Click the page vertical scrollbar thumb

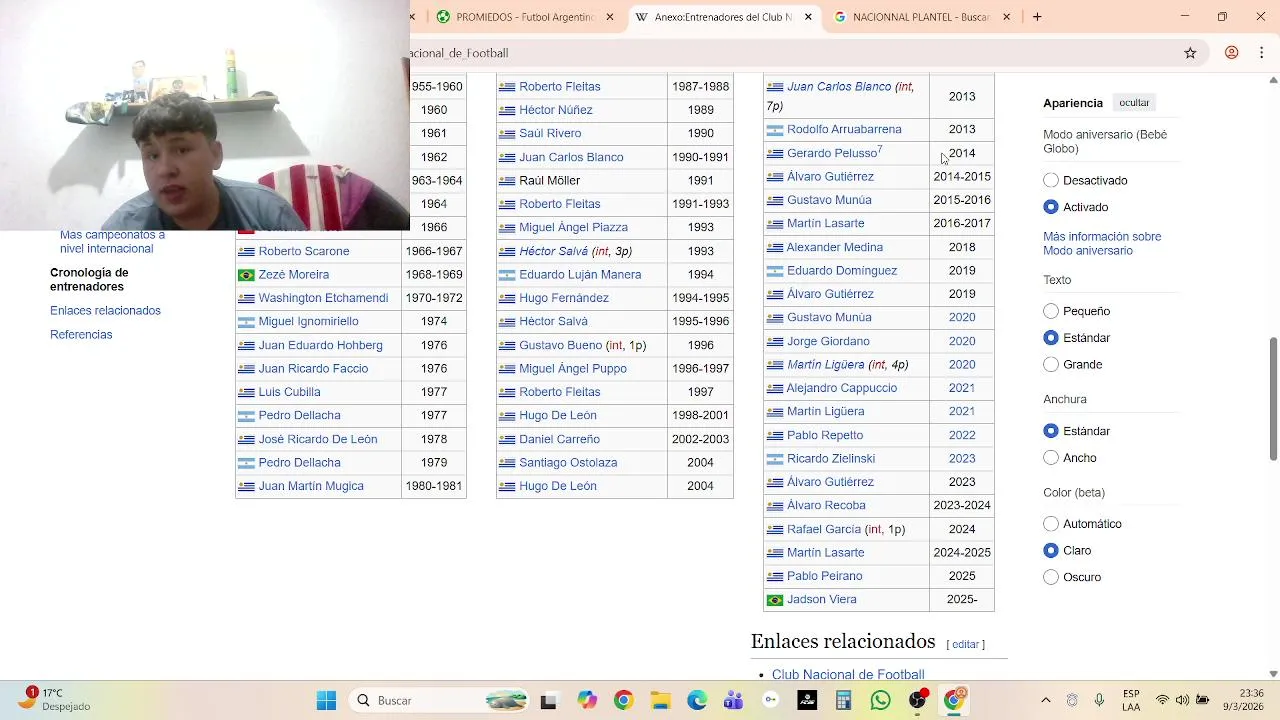point(1273,400)
